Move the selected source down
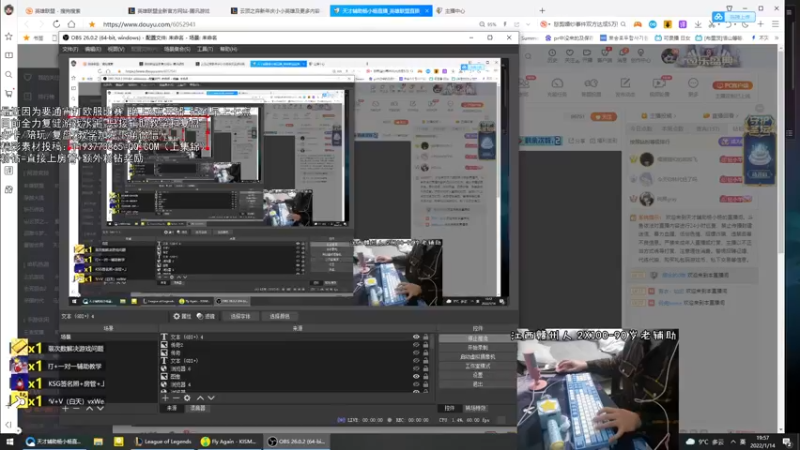Image resolution: width=800 pixels, height=450 pixels. click(x=211, y=398)
